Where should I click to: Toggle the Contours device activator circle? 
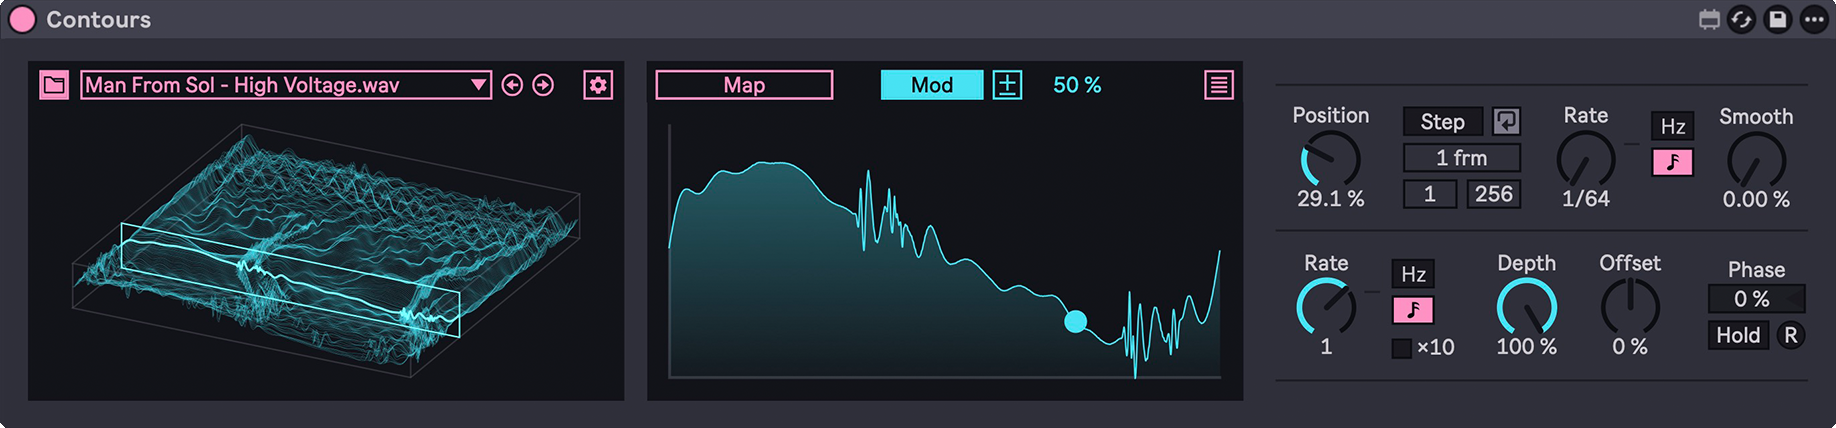(x=22, y=19)
